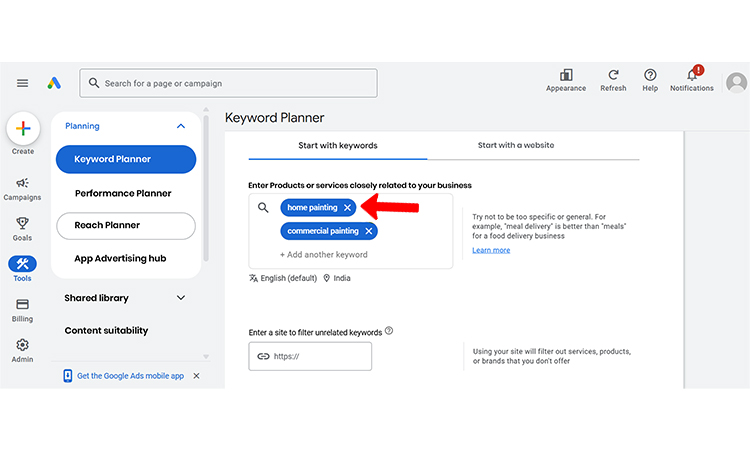Open Performance Planner
This screenshot has height=450, width=750.
(123, 193)
